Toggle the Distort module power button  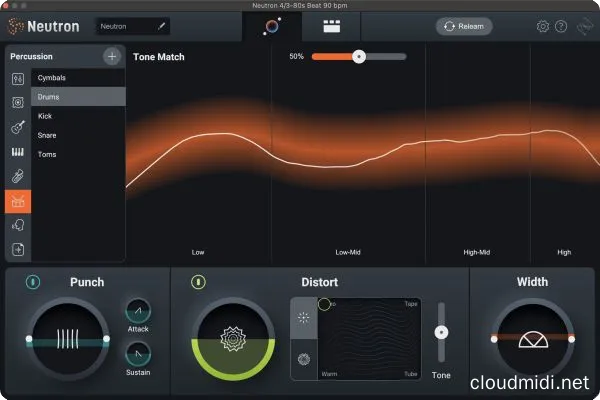click(x=198, y=283)
